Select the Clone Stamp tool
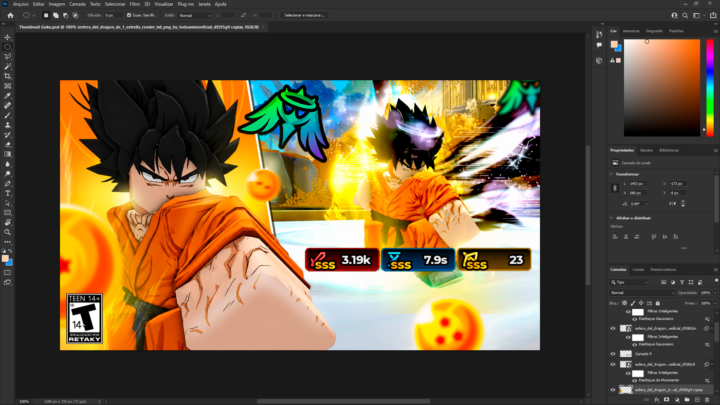This screenshot has height=405, width=720. 7,125
